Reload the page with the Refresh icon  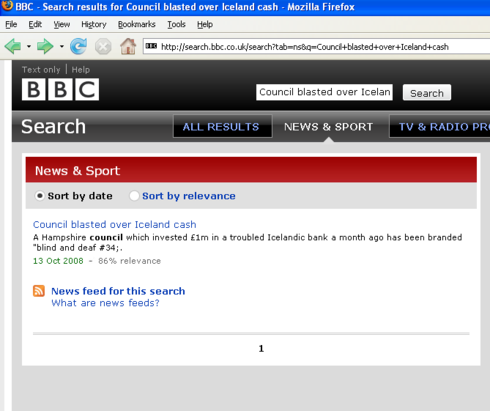[78, 46]
